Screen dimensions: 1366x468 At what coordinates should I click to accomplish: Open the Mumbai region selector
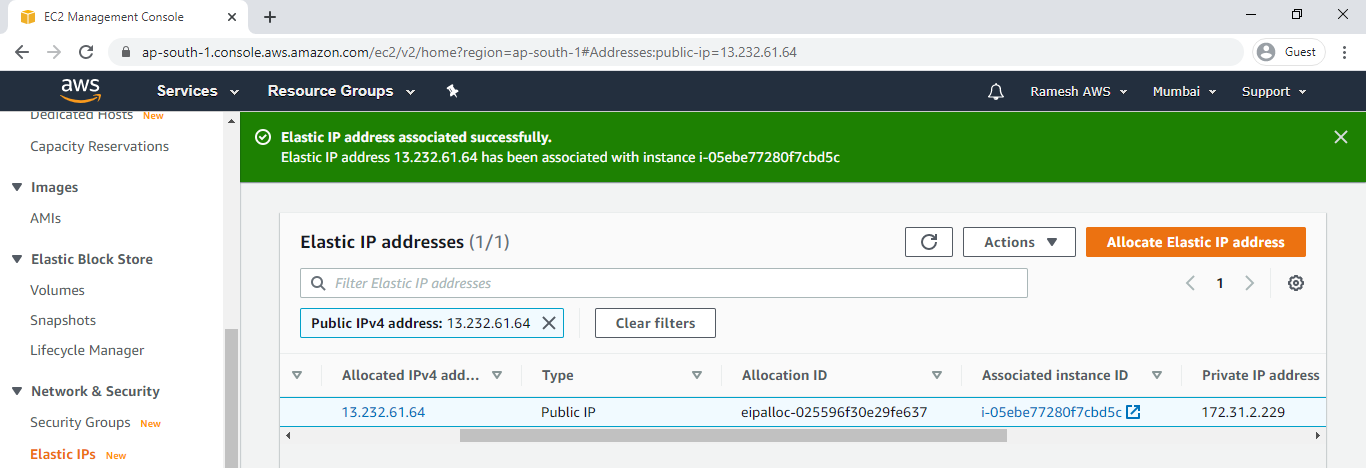pos(1184,91)
